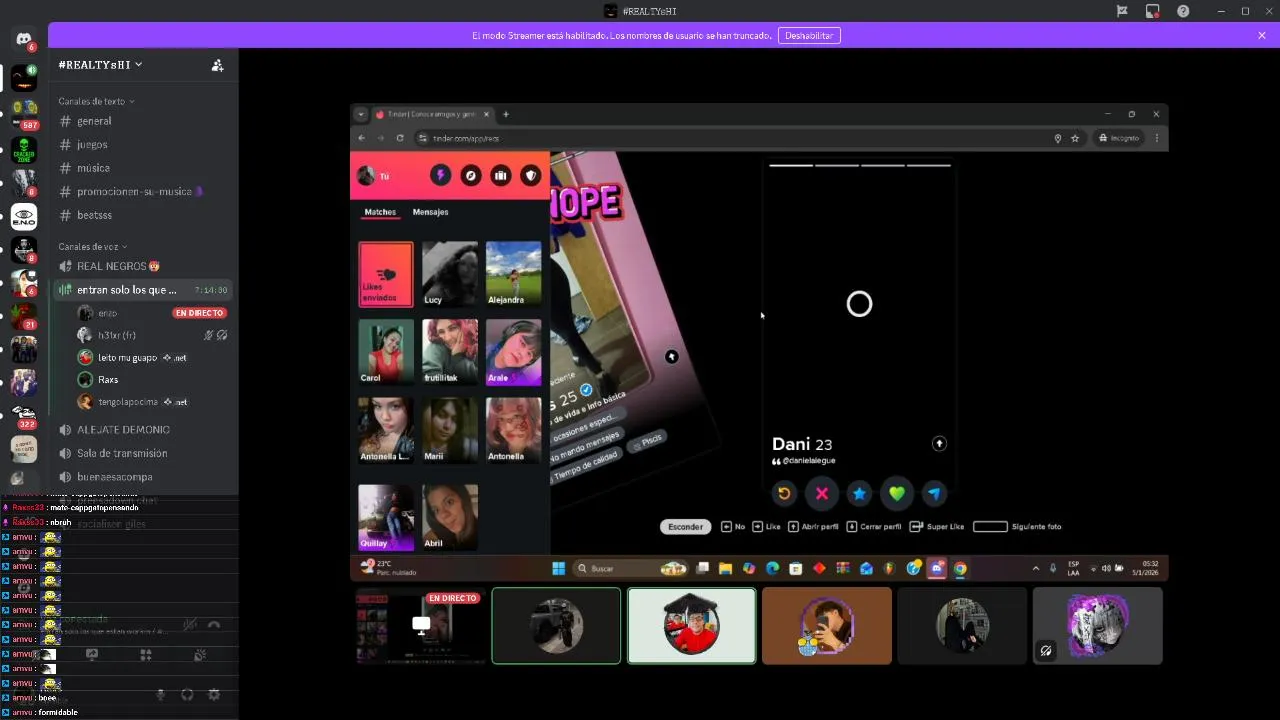Open the Chrome tab search dropdown arrow
Image resolution: width=1280 pixels, height=720 pixels.
tap(361, 114)
